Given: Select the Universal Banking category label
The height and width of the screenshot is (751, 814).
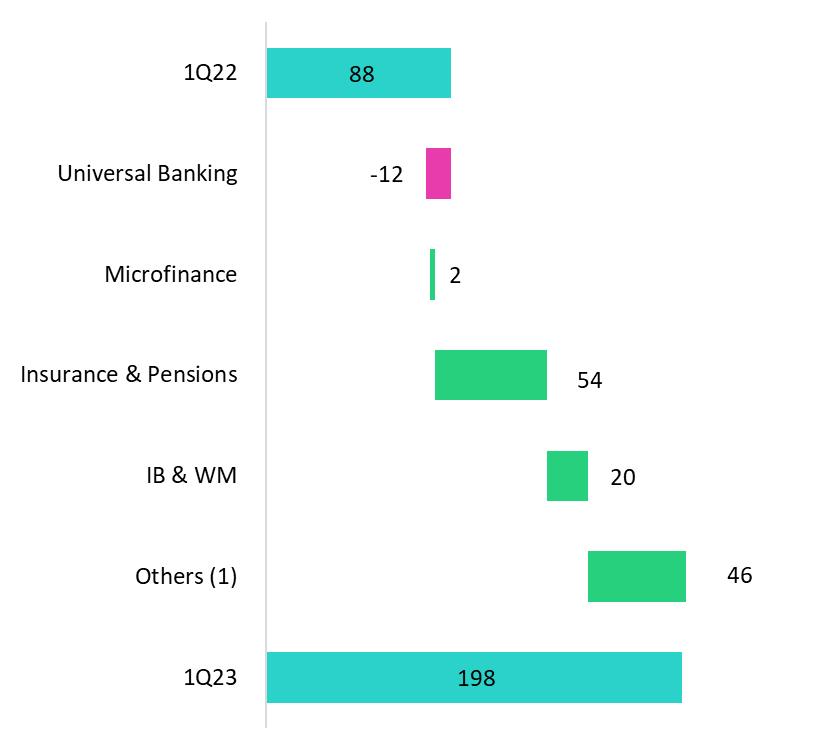Looking at the screenshot, I should [x=148, y=173].
